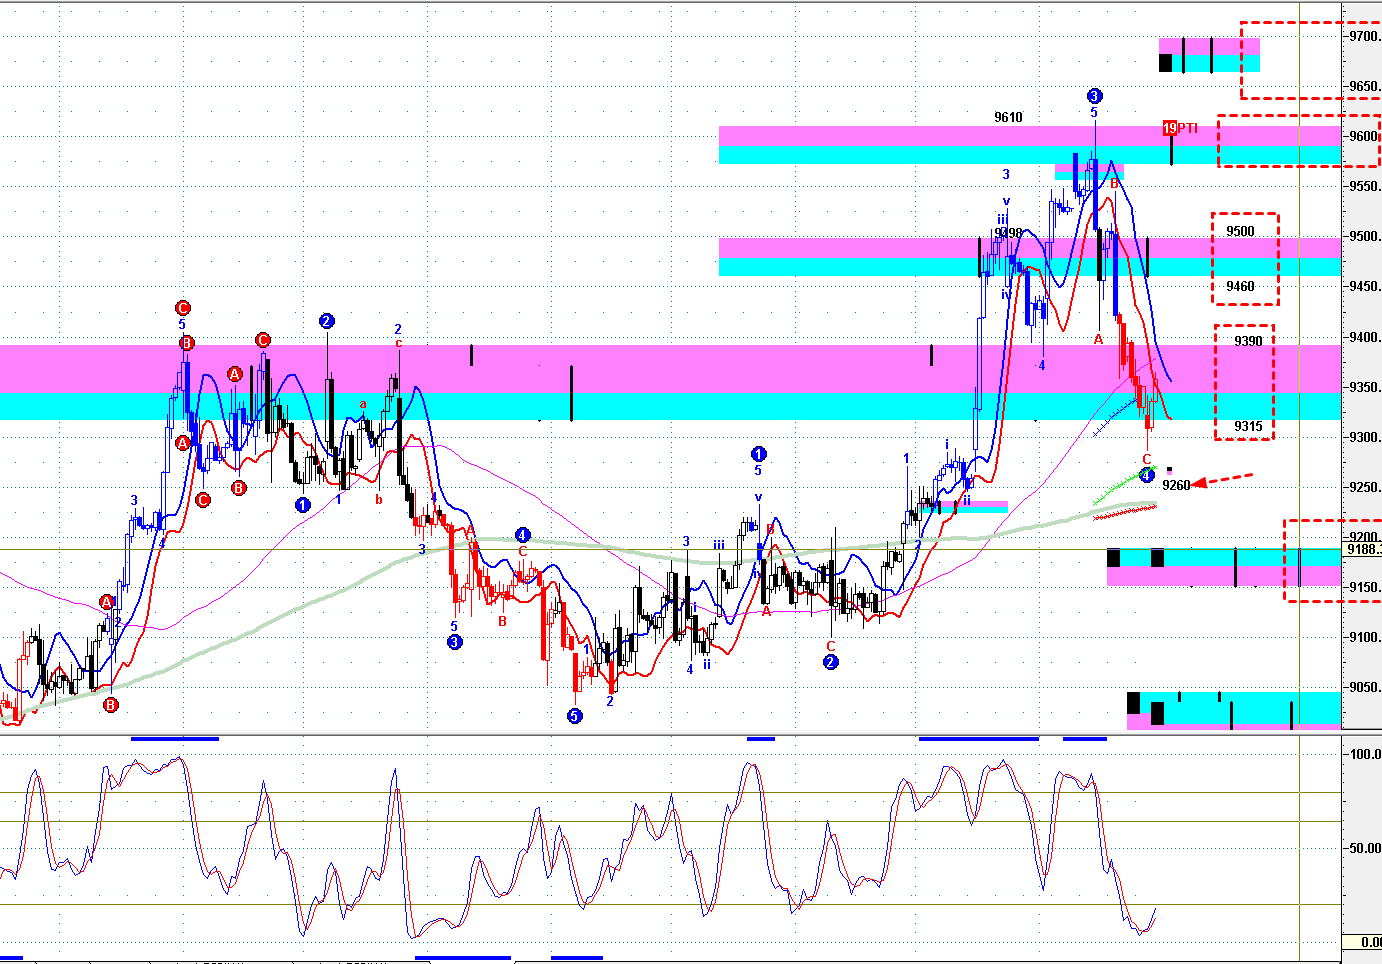This screenshot has width=1382, height=964.
Task: Click blue circled 1 above the 5 and v labels
Action: point(758,454)
